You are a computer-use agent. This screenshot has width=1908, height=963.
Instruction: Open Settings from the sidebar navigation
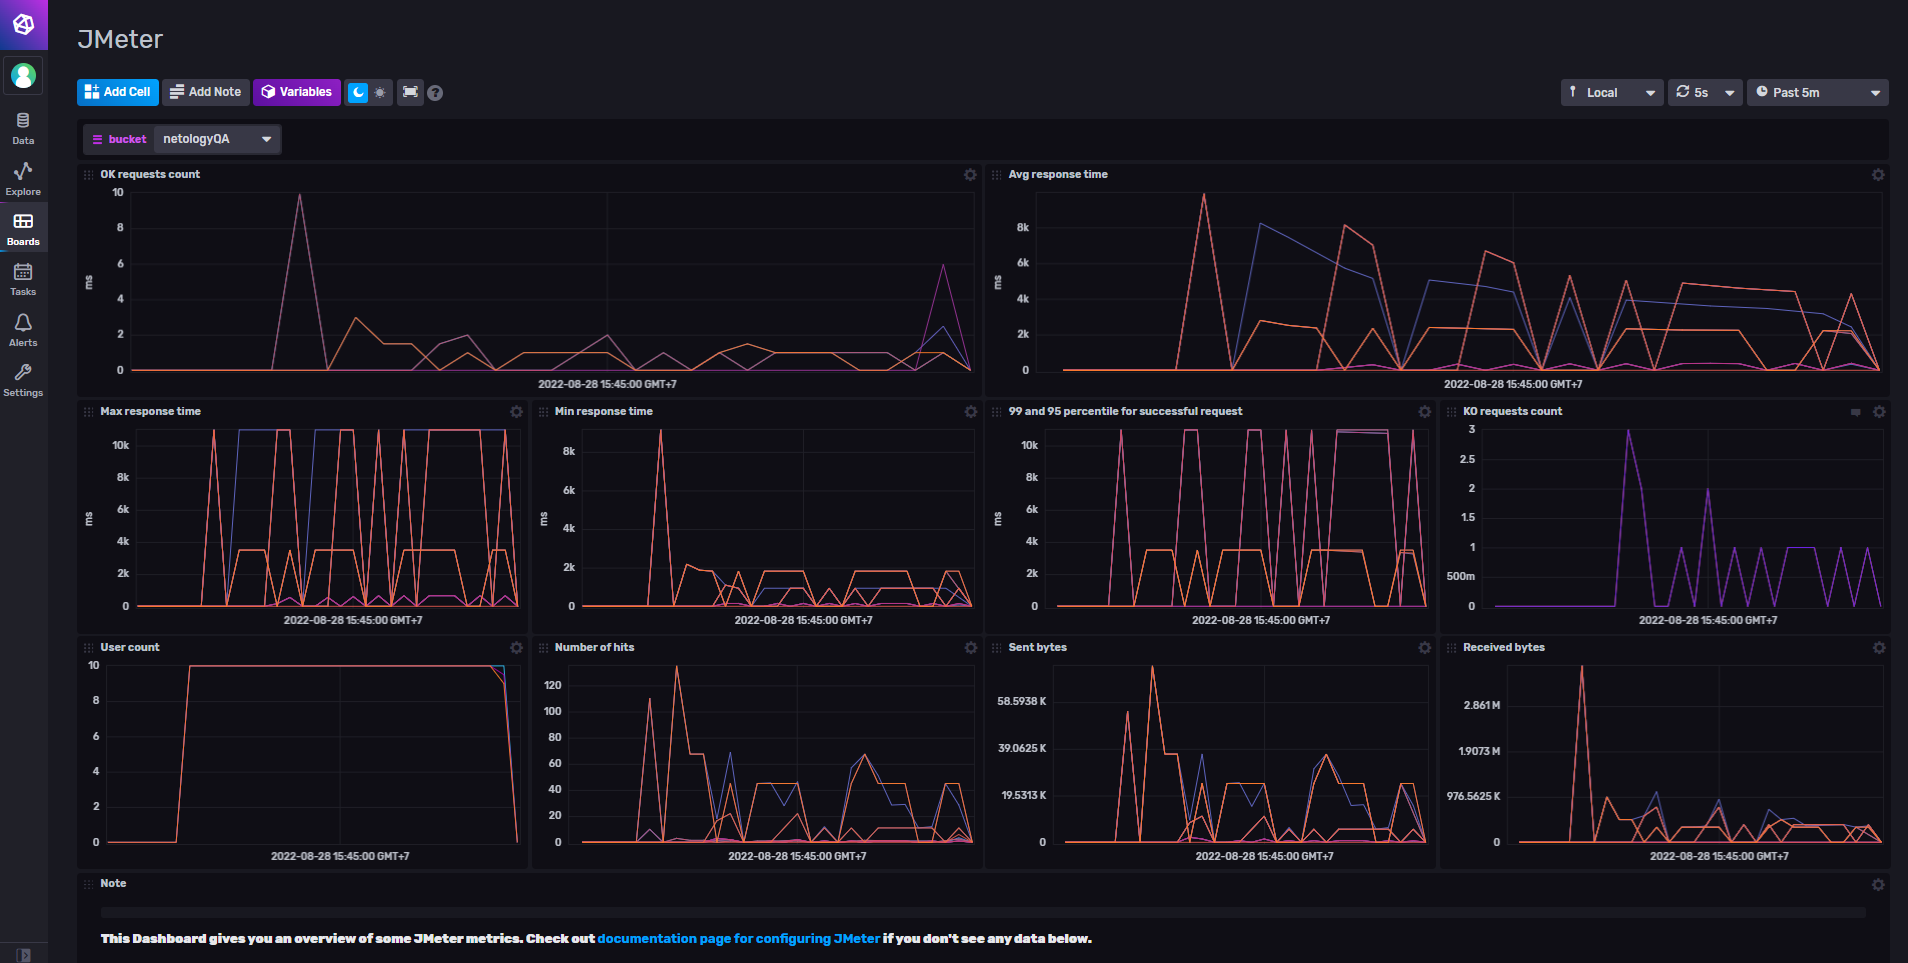(23, 378)
